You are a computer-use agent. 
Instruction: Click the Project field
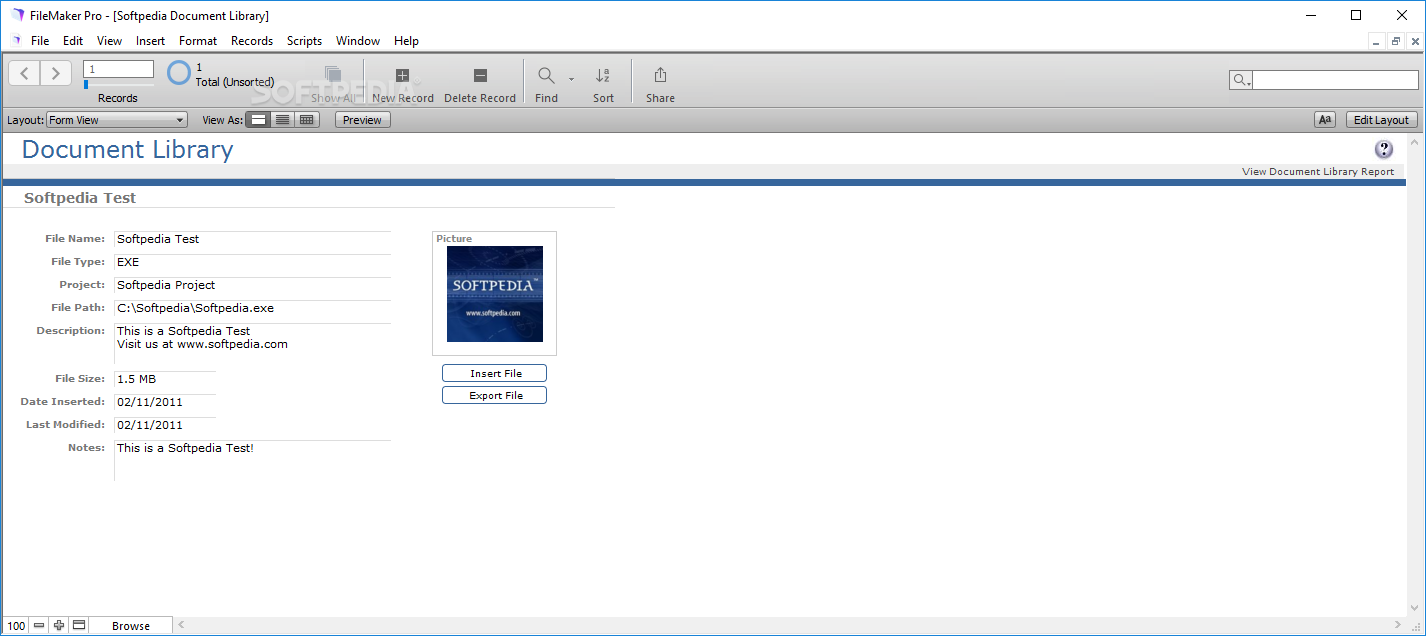click(253, 285)
